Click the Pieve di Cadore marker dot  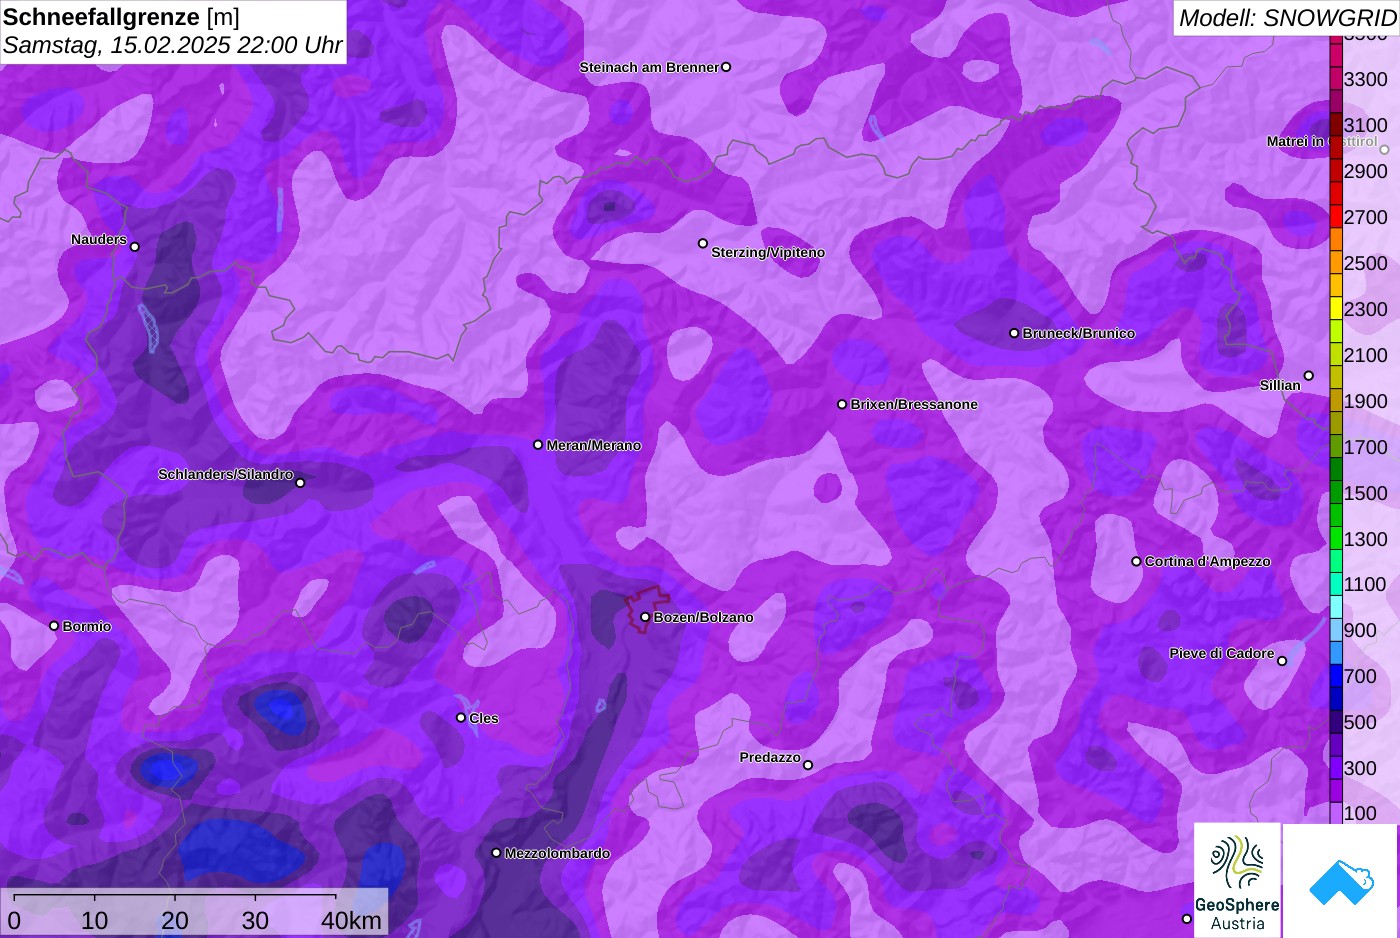1282,661
